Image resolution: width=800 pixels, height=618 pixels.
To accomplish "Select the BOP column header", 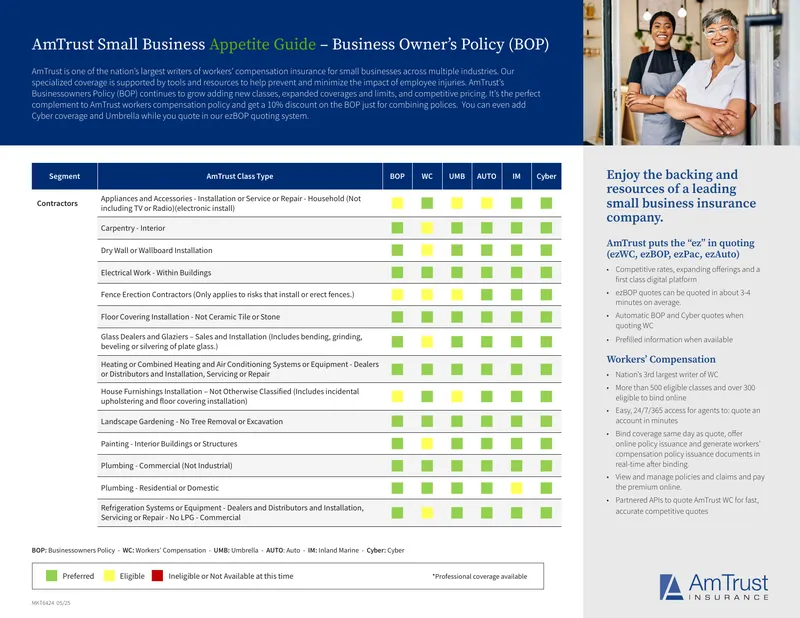I will click(x=397, y=176).
